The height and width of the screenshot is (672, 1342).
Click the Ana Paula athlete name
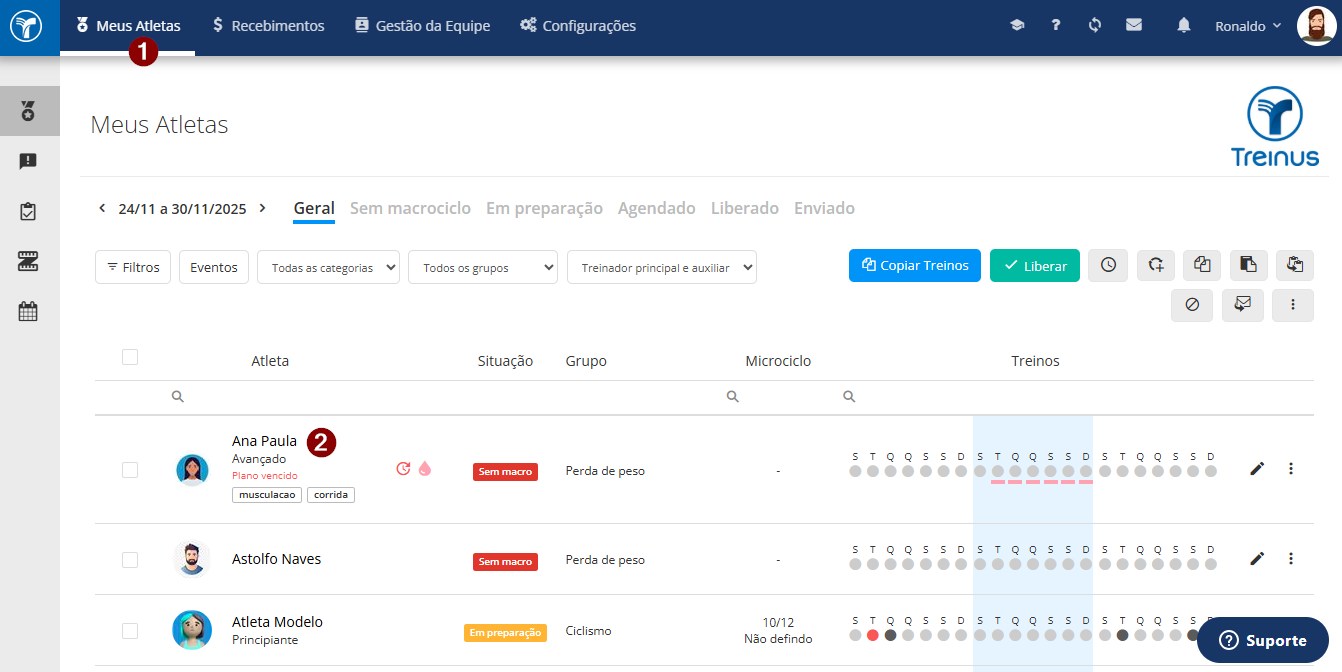pos(264,441)
